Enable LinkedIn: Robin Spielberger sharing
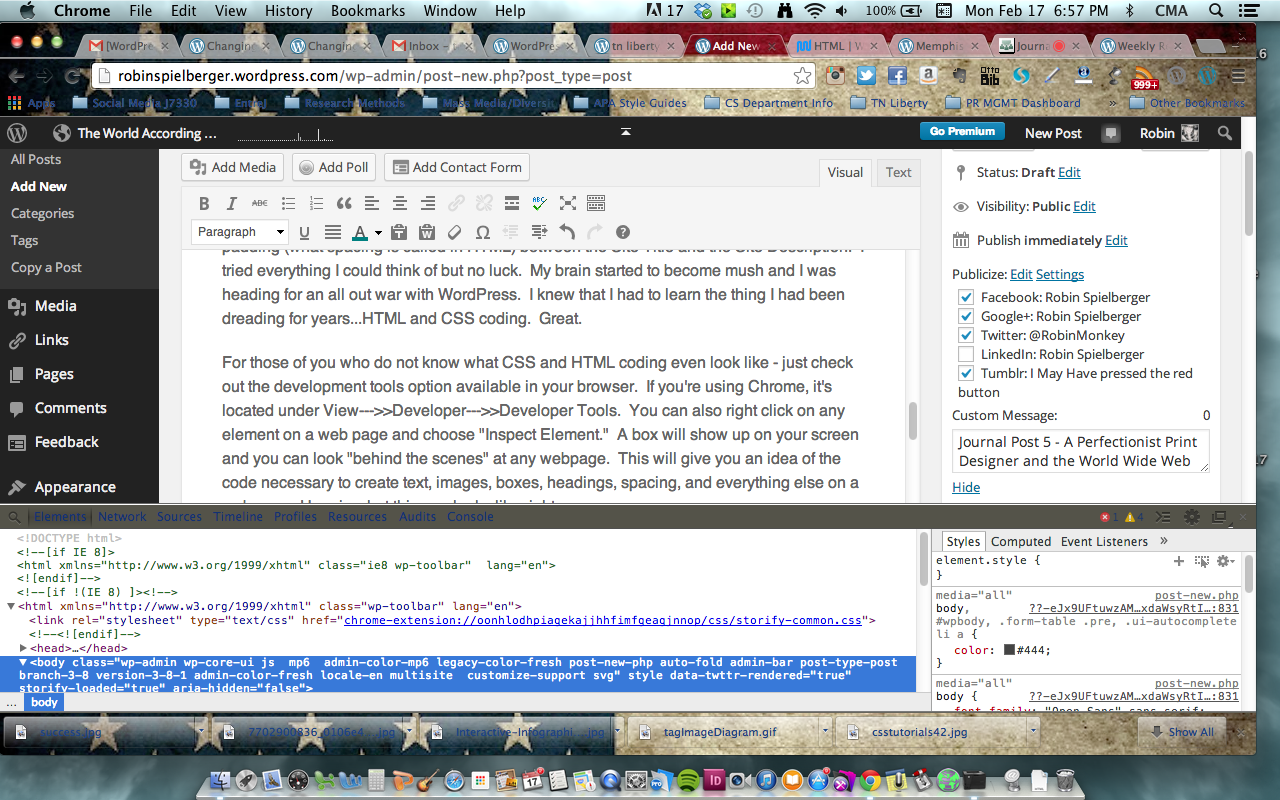The width and height of the screenshot is (1280, 800). [x=966, y=354]
